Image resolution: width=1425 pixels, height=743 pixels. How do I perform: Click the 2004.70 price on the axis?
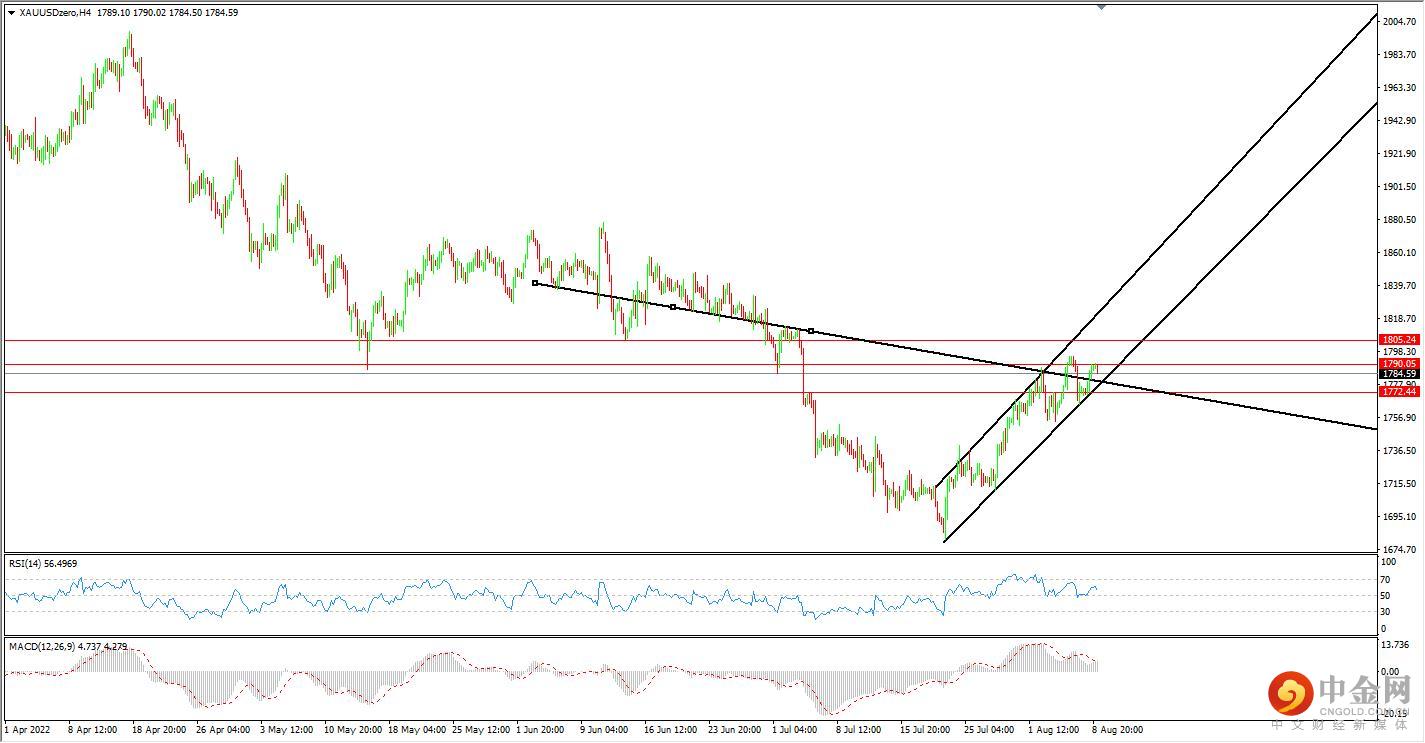(x=1399, y=22)
